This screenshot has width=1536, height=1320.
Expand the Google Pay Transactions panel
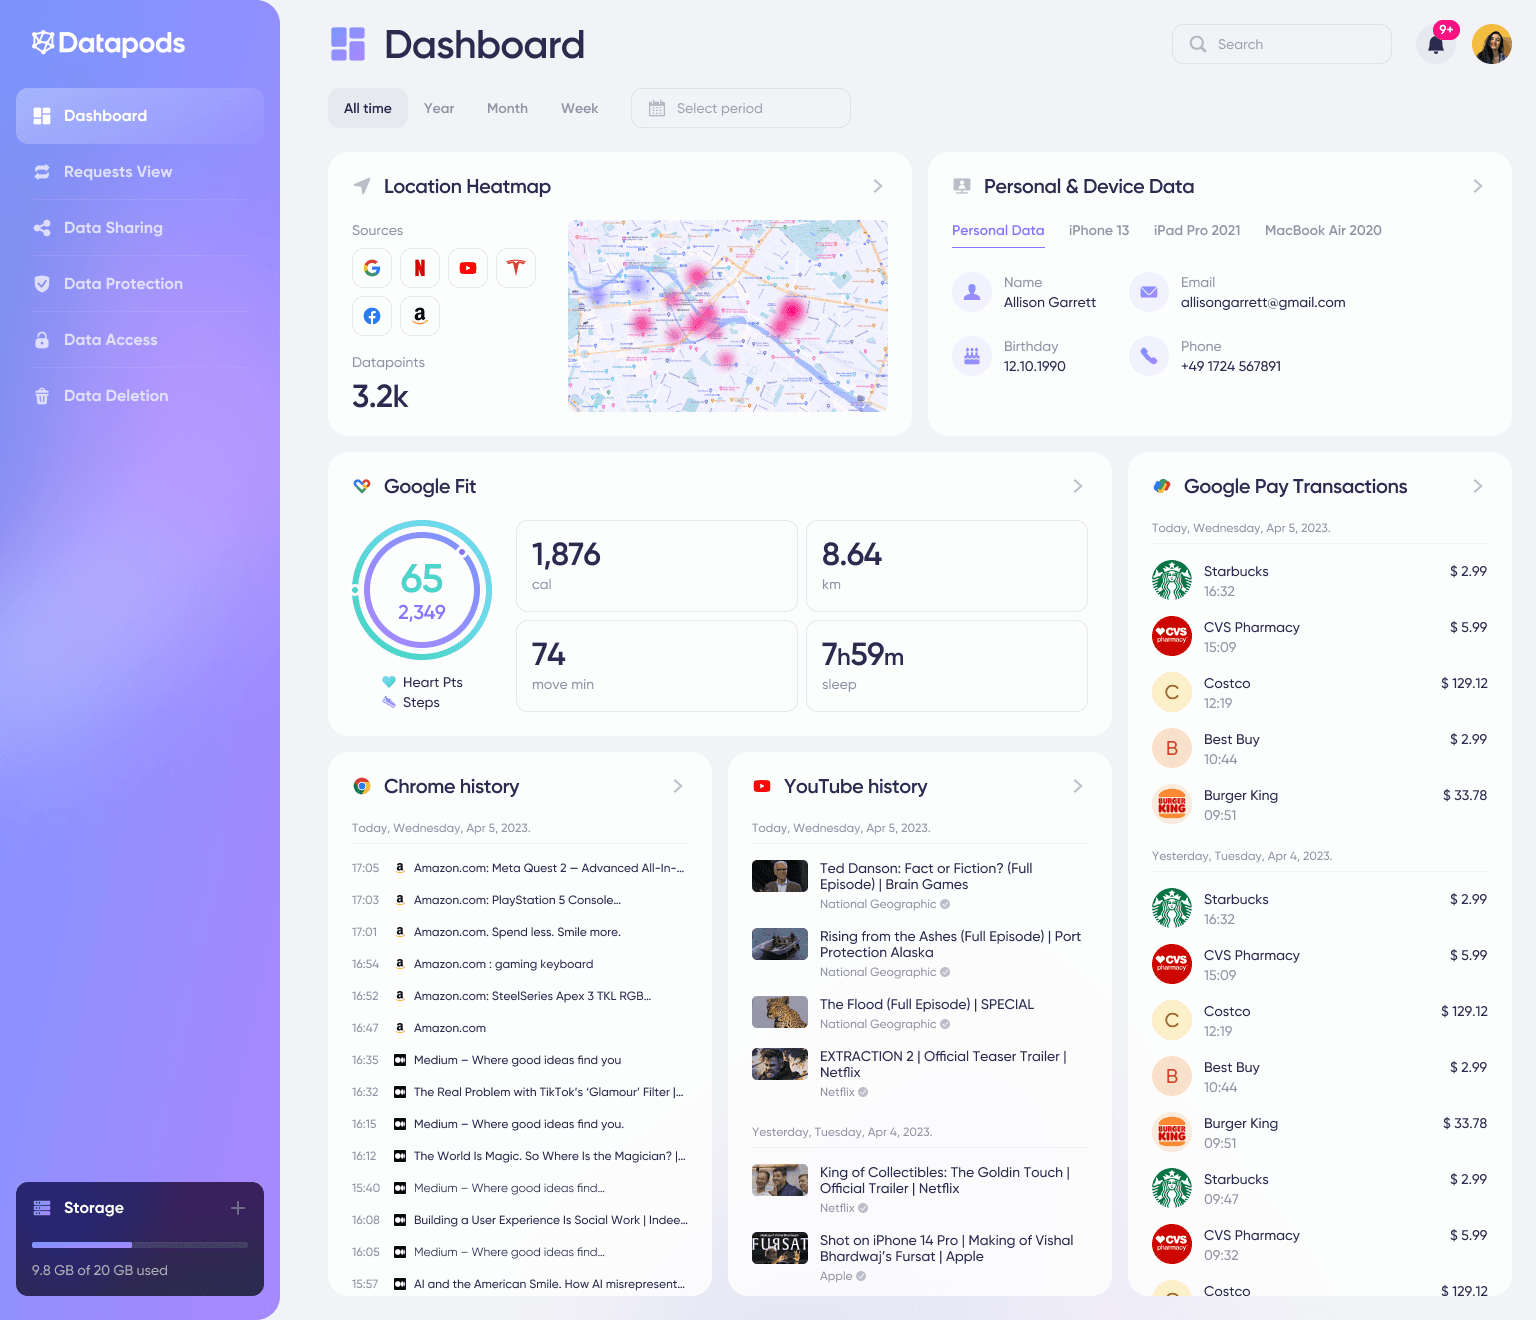click(x=1477, y=486)
